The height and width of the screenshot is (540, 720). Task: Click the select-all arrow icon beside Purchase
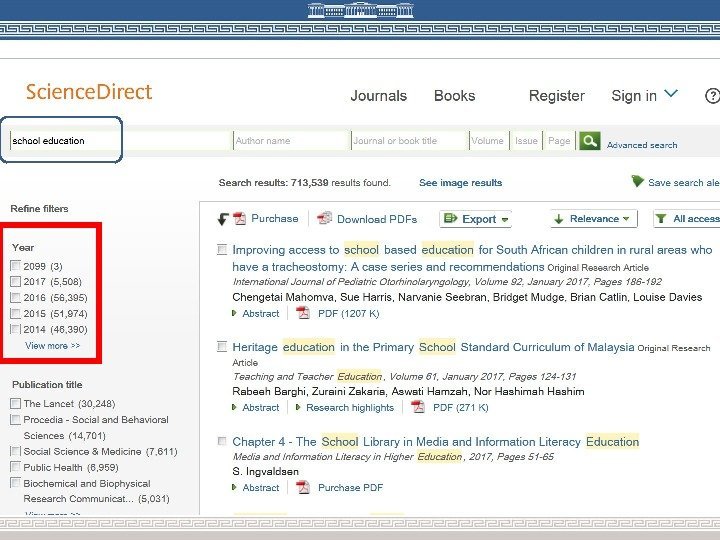pos(223,219)
